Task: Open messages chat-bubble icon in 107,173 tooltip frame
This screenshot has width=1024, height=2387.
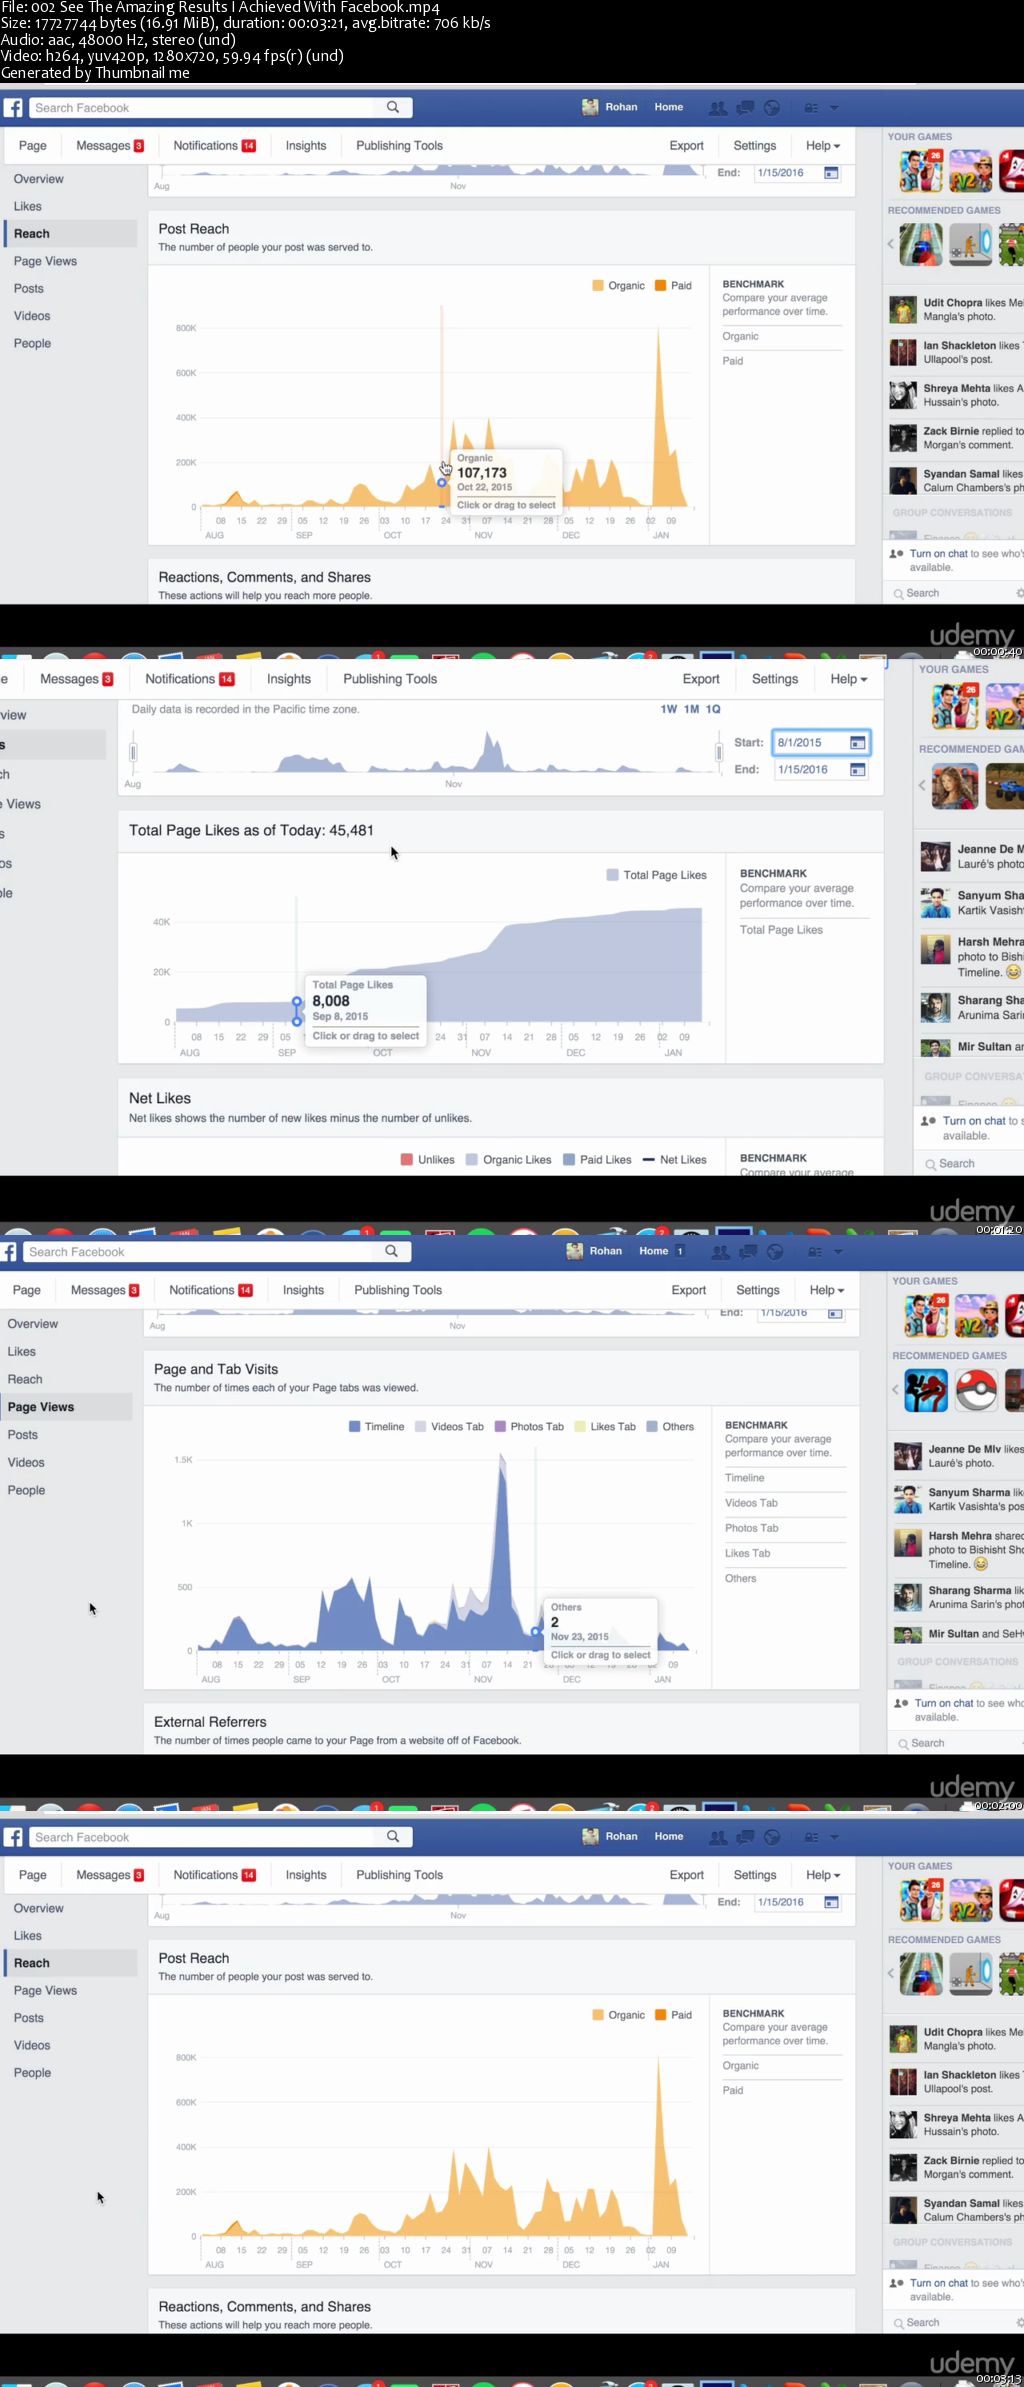Action: point(746,107)
